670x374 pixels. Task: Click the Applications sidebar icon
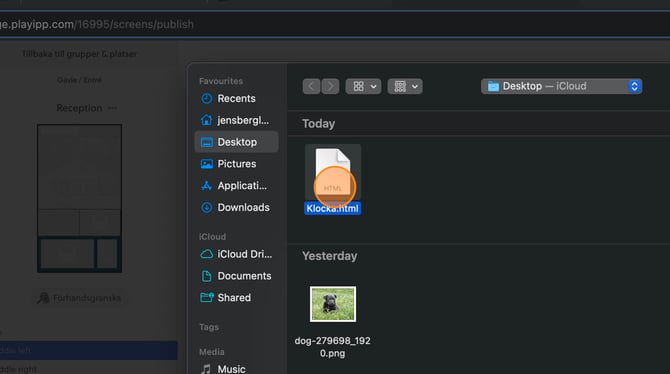(206, 186)
